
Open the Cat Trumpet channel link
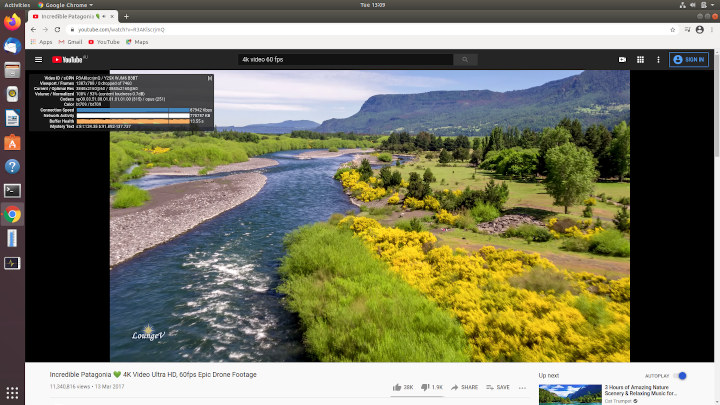click(618, 401)
